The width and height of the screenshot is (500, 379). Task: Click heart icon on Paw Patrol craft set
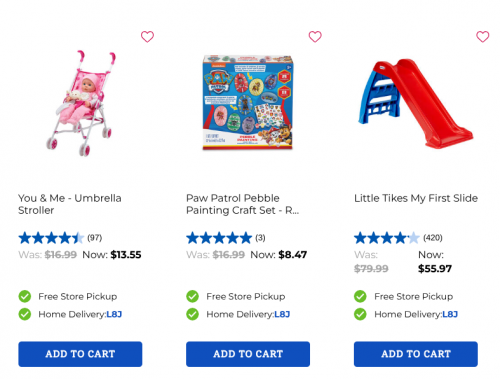pyautogui.click(x=315, y=36)
